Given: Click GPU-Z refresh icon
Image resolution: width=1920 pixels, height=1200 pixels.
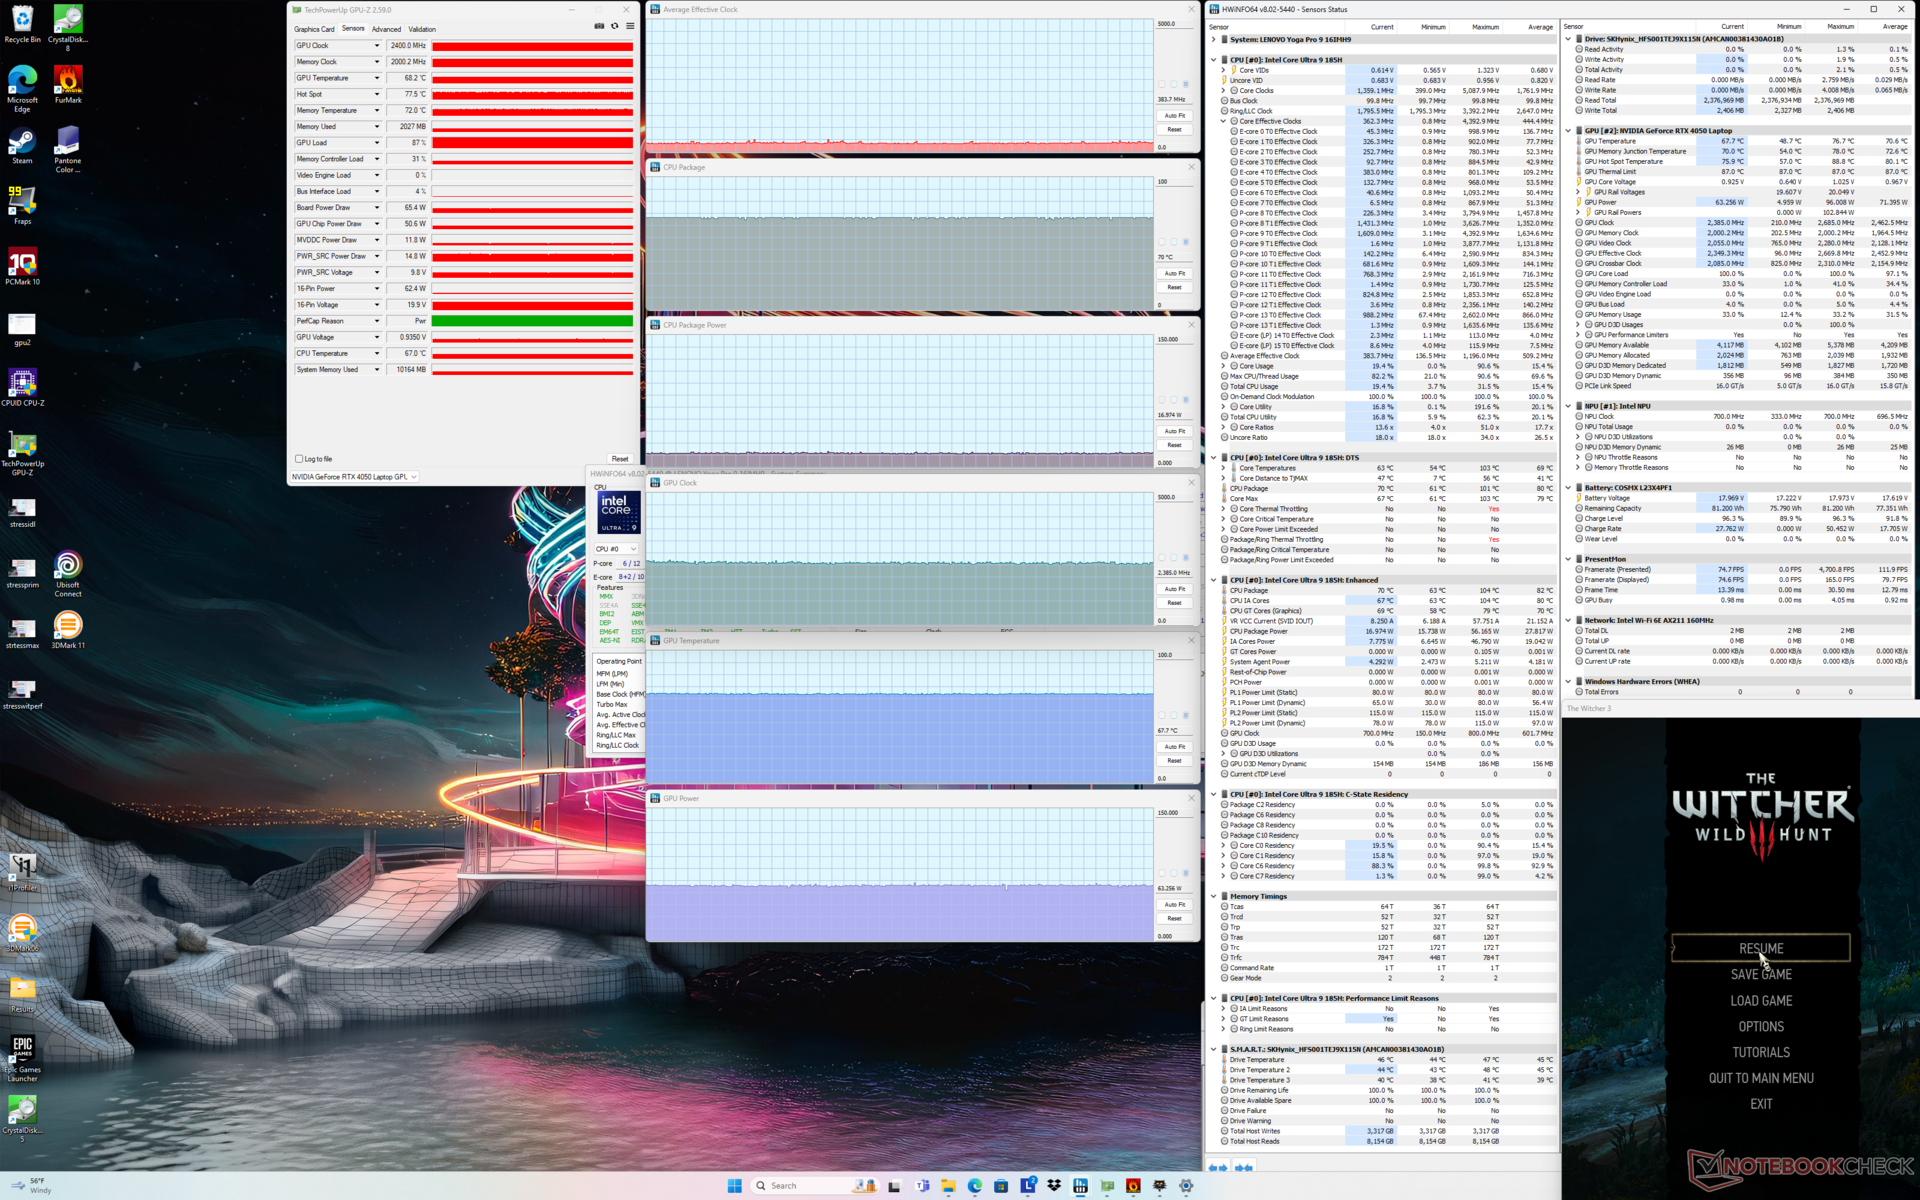Looking at the screenshot, I should (x=614, y=26).
